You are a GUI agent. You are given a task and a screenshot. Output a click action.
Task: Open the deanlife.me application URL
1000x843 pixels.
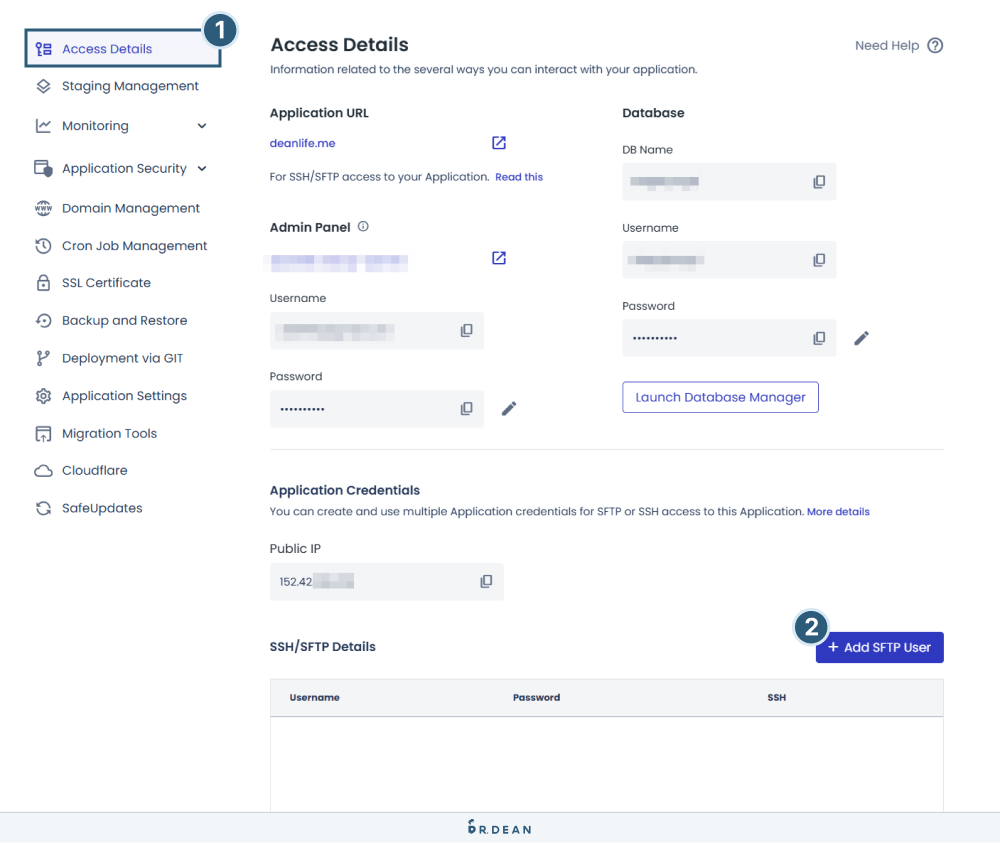point(302,143)
